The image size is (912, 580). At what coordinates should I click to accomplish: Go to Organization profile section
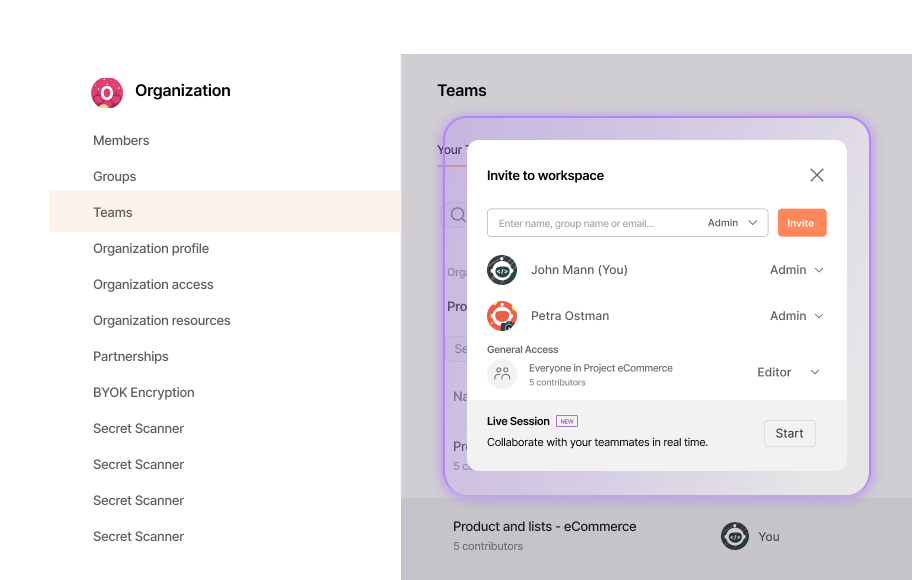point(151,248)
